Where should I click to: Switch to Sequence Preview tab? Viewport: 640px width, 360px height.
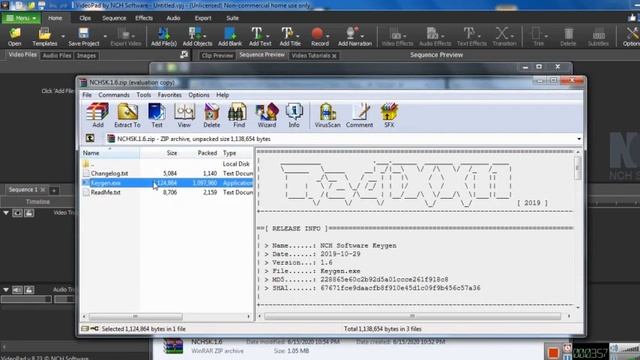262,55
